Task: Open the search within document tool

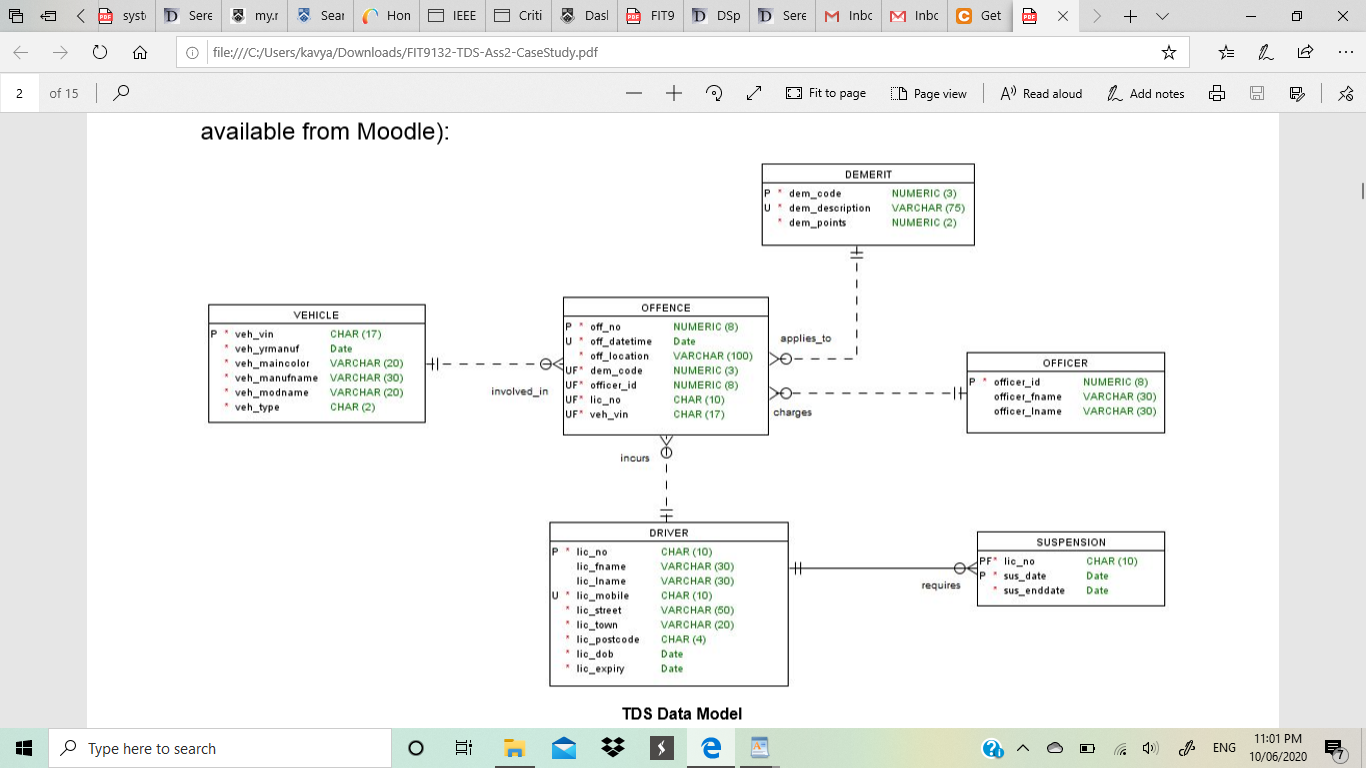Action: (120, 92)
